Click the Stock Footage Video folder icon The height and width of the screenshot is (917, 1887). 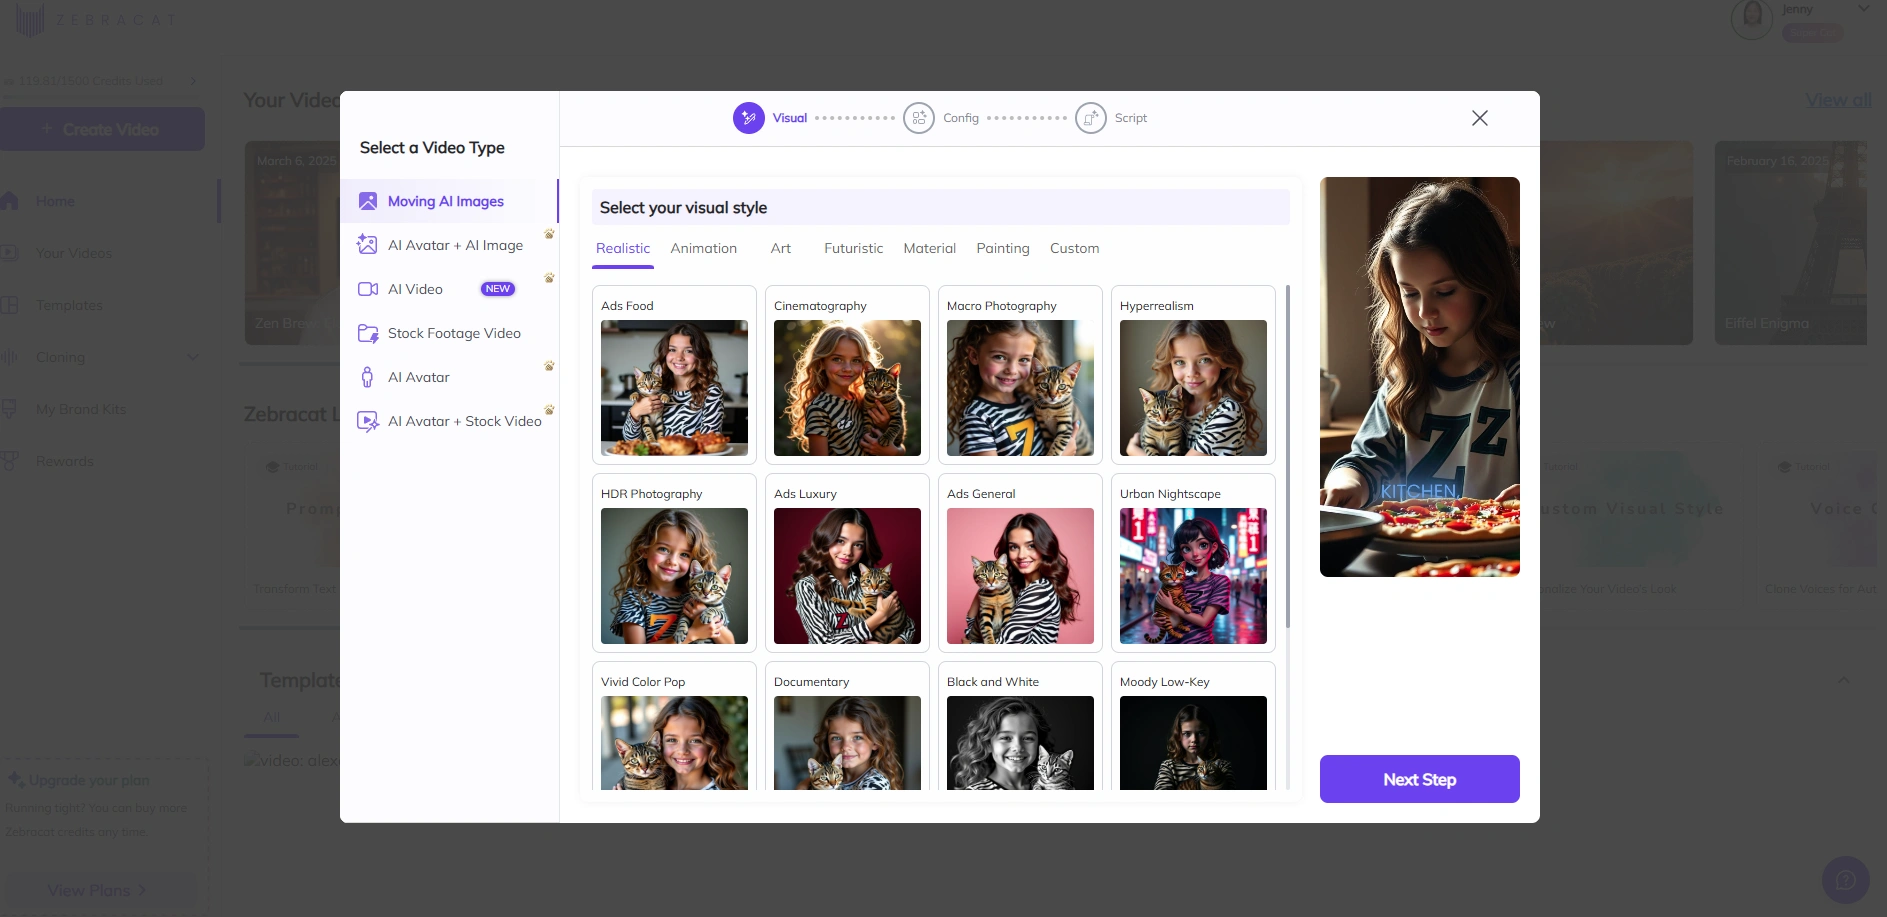[368, 333]
